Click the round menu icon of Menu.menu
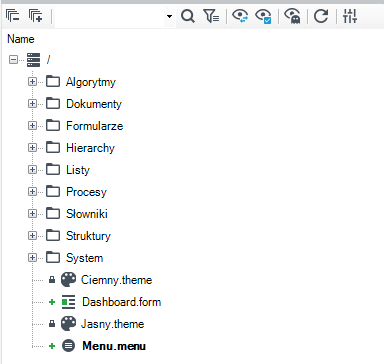The image size is (384, 364). tap(68, 346)
